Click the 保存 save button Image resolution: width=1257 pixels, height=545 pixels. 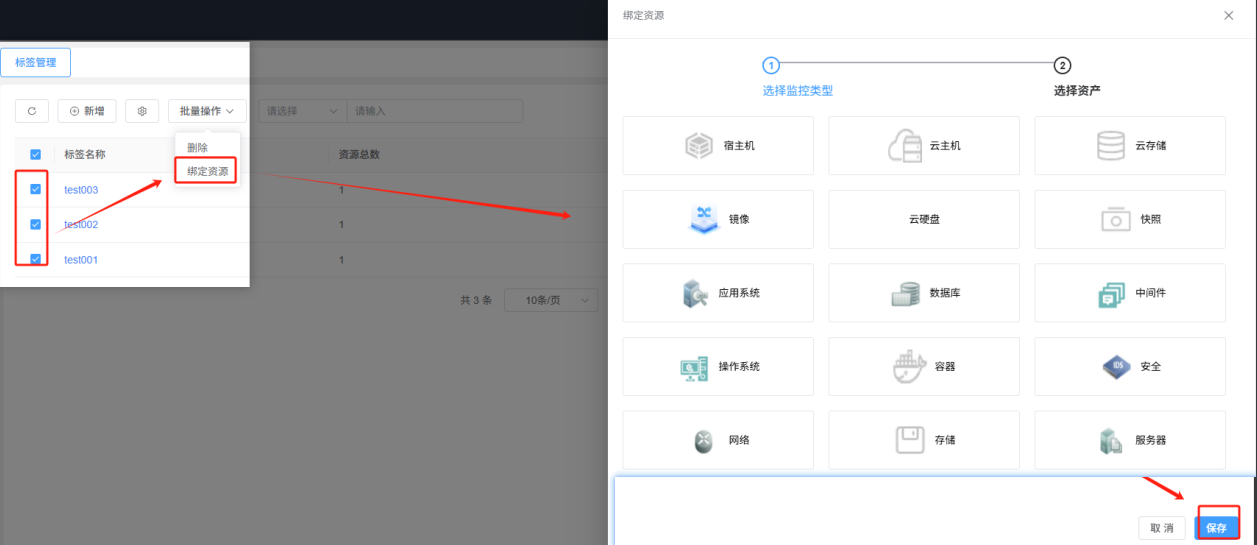click(1216, 528)
